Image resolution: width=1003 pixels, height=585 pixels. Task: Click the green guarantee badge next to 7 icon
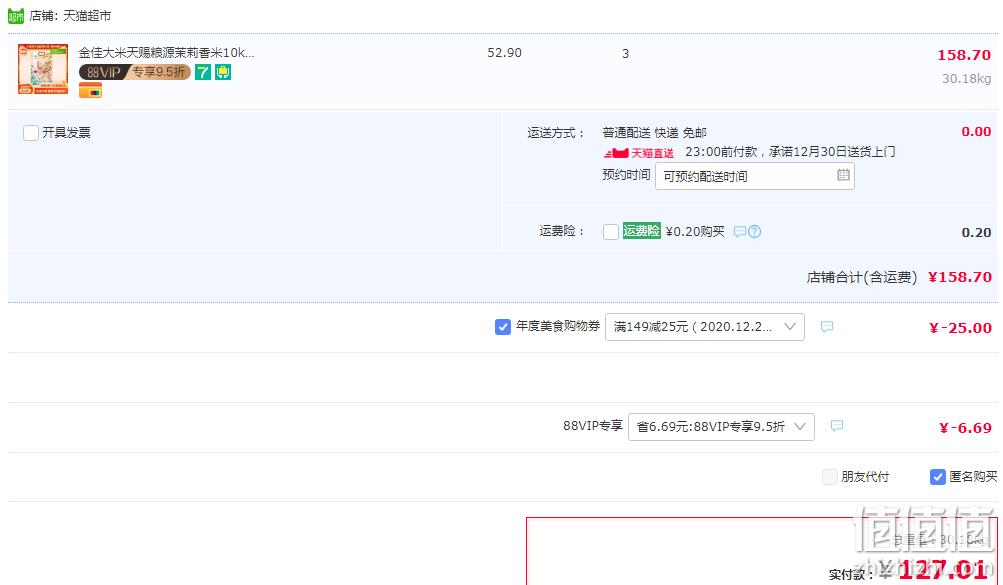coord(223,72)
